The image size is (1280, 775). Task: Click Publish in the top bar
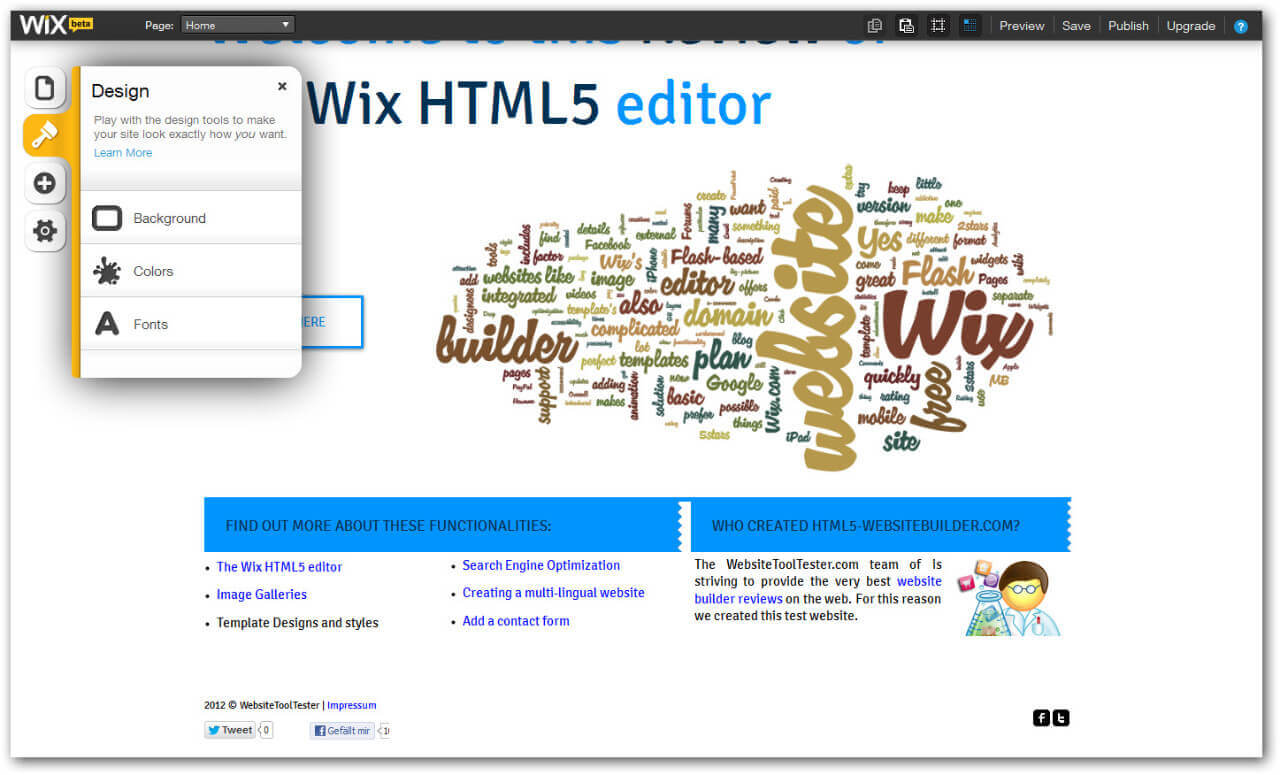click(1128, 26)
